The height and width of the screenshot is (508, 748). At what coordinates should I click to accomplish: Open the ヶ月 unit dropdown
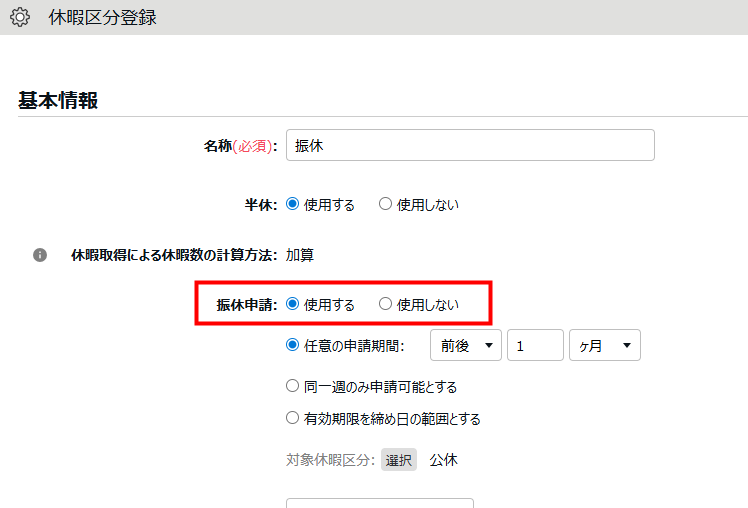pos(604,345)
